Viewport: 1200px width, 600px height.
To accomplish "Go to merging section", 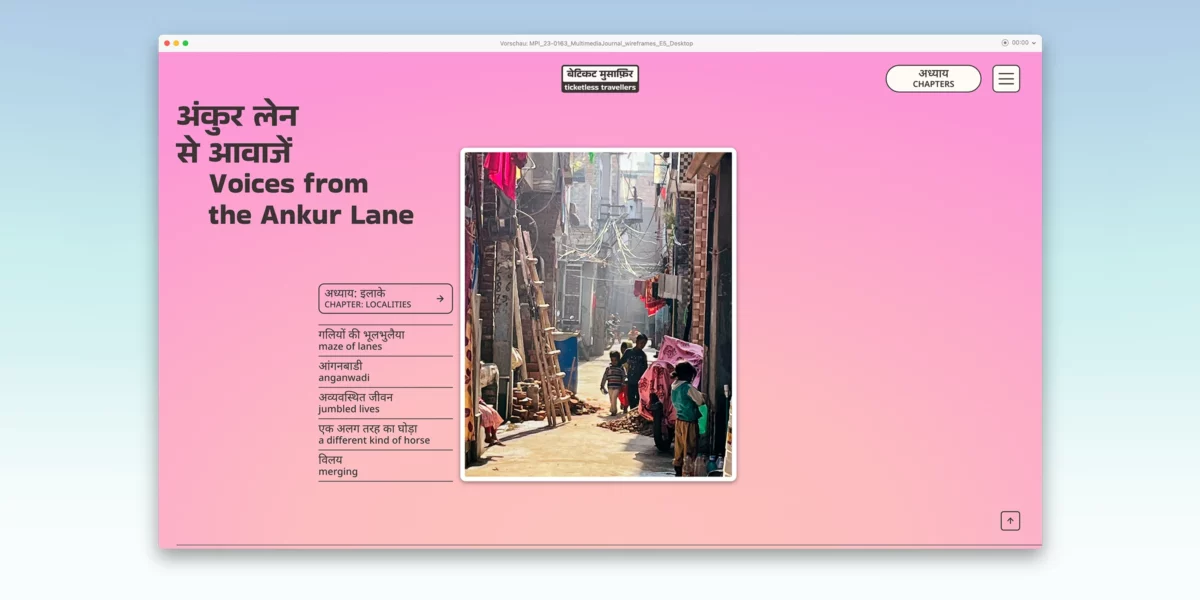I will [x=385, y=466].
